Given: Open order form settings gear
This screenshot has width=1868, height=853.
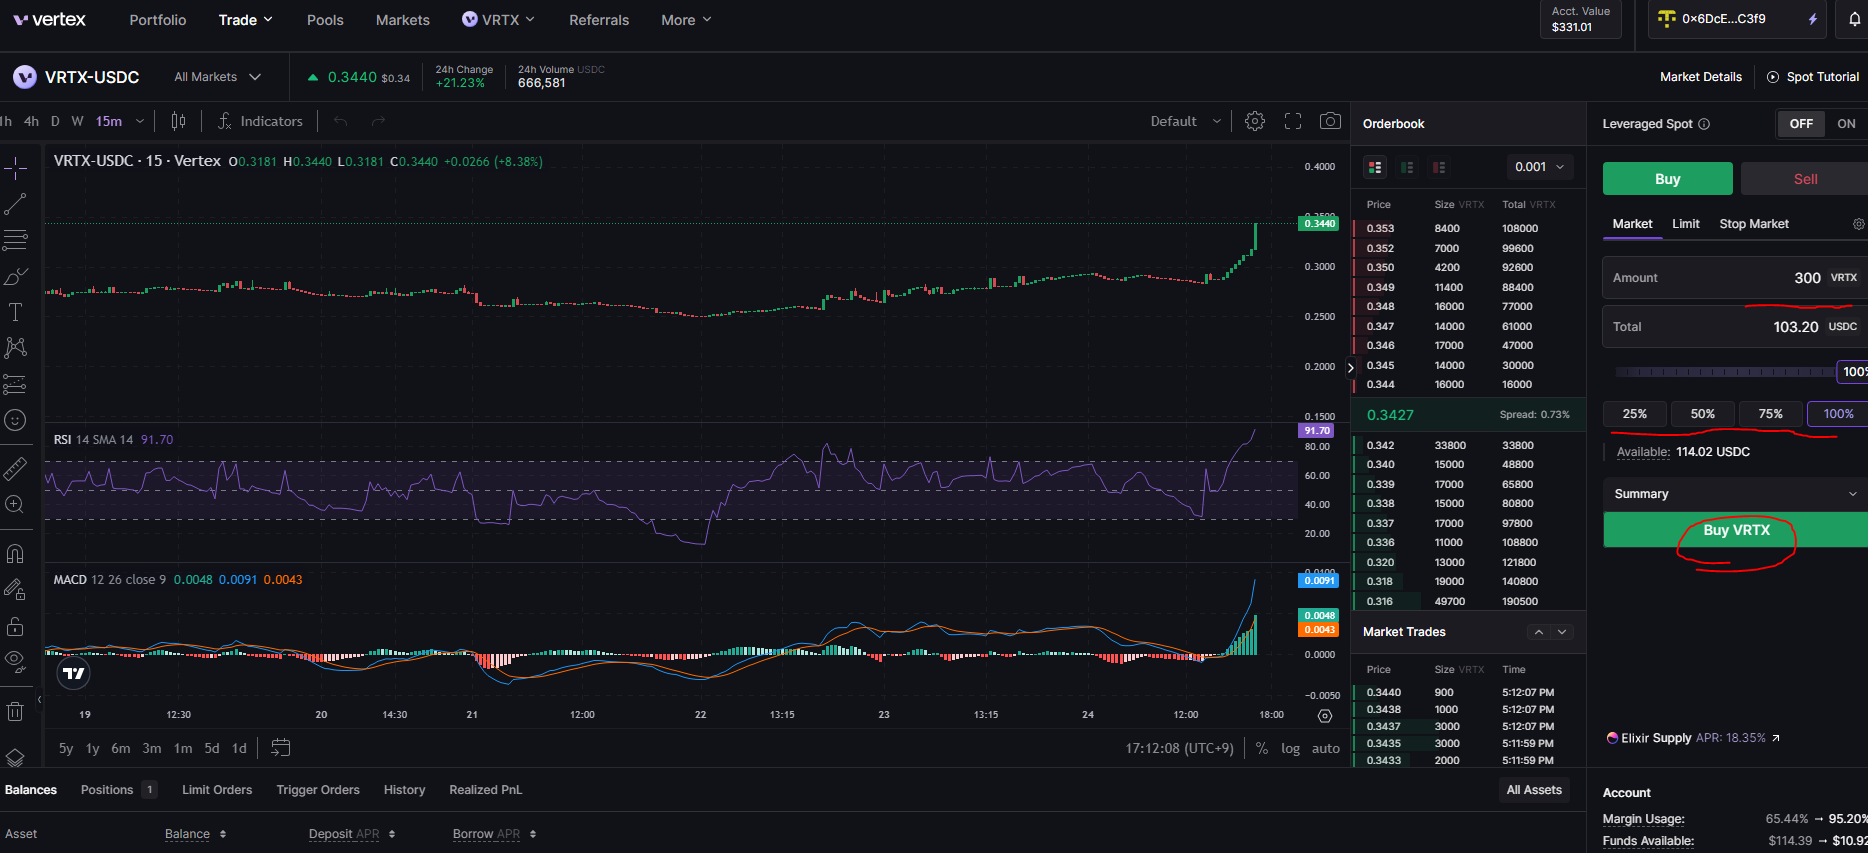Looking at the screenshot, I should pyautogui.click(x=1858, y=224).
